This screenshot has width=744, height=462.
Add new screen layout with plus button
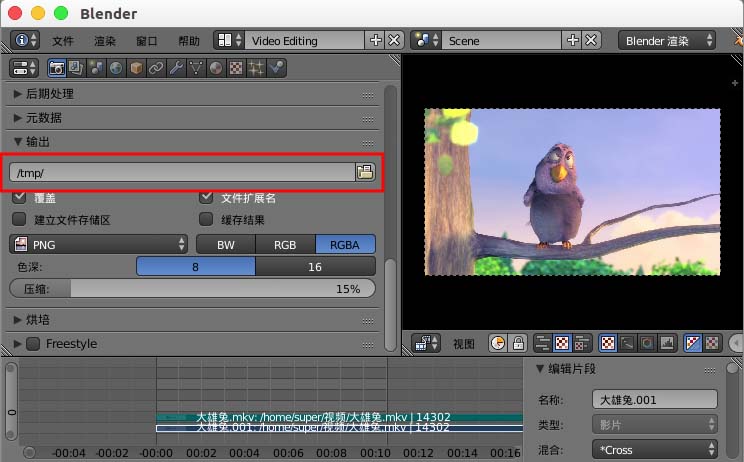pyautogui.click(x=376, y=40)
